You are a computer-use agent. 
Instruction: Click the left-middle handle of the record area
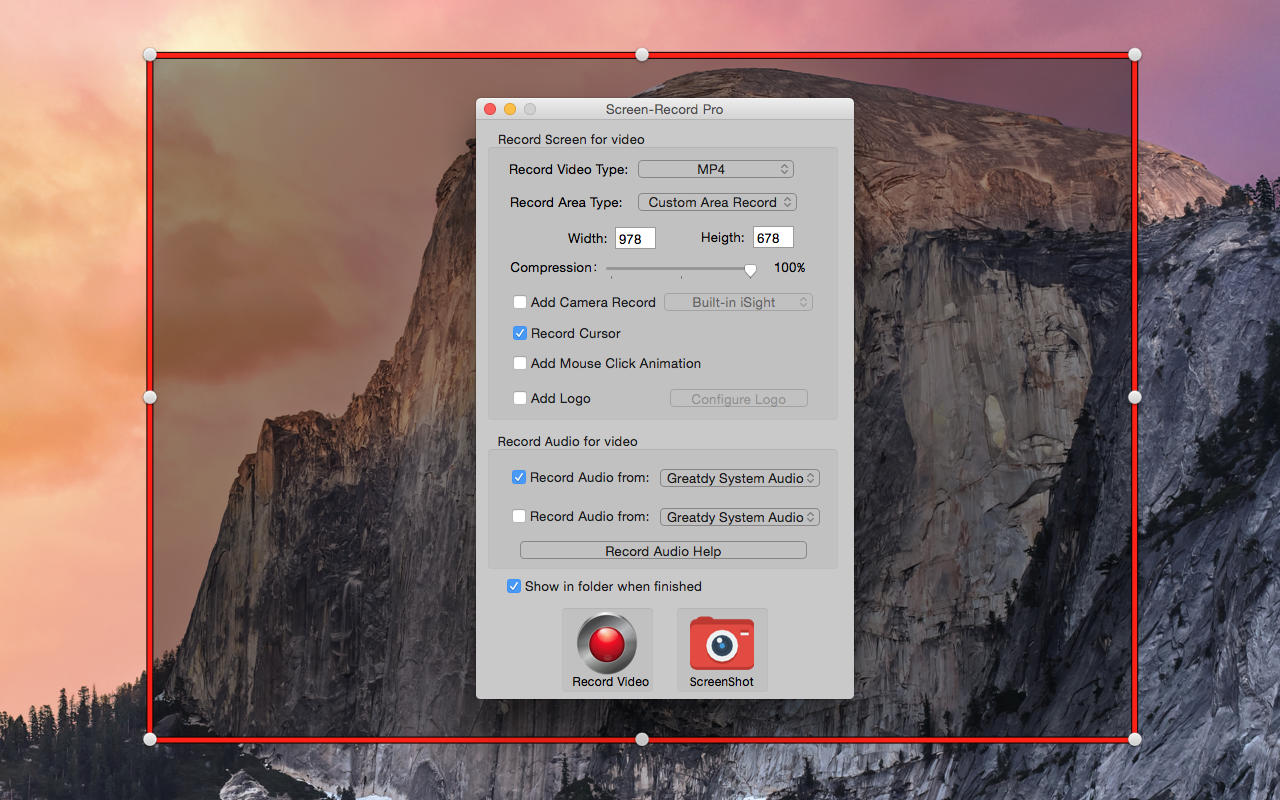tap(150, 397)
